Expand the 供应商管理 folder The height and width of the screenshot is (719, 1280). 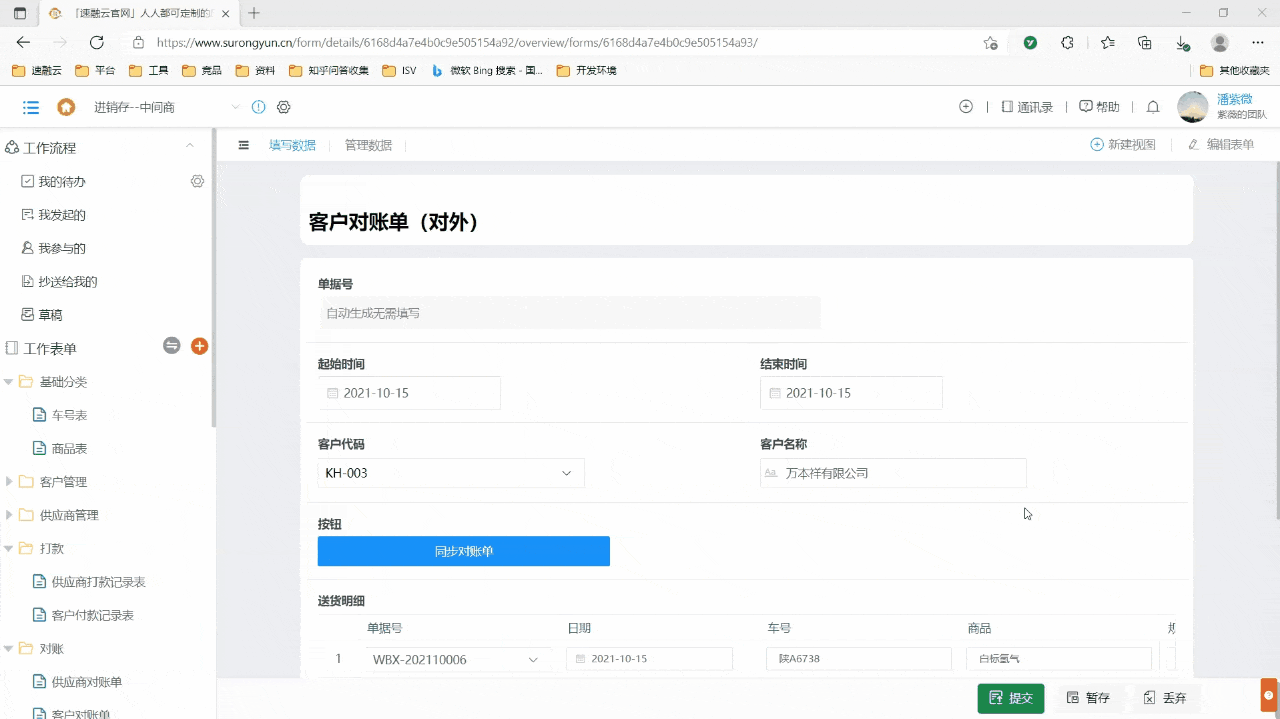click(9, 515)
